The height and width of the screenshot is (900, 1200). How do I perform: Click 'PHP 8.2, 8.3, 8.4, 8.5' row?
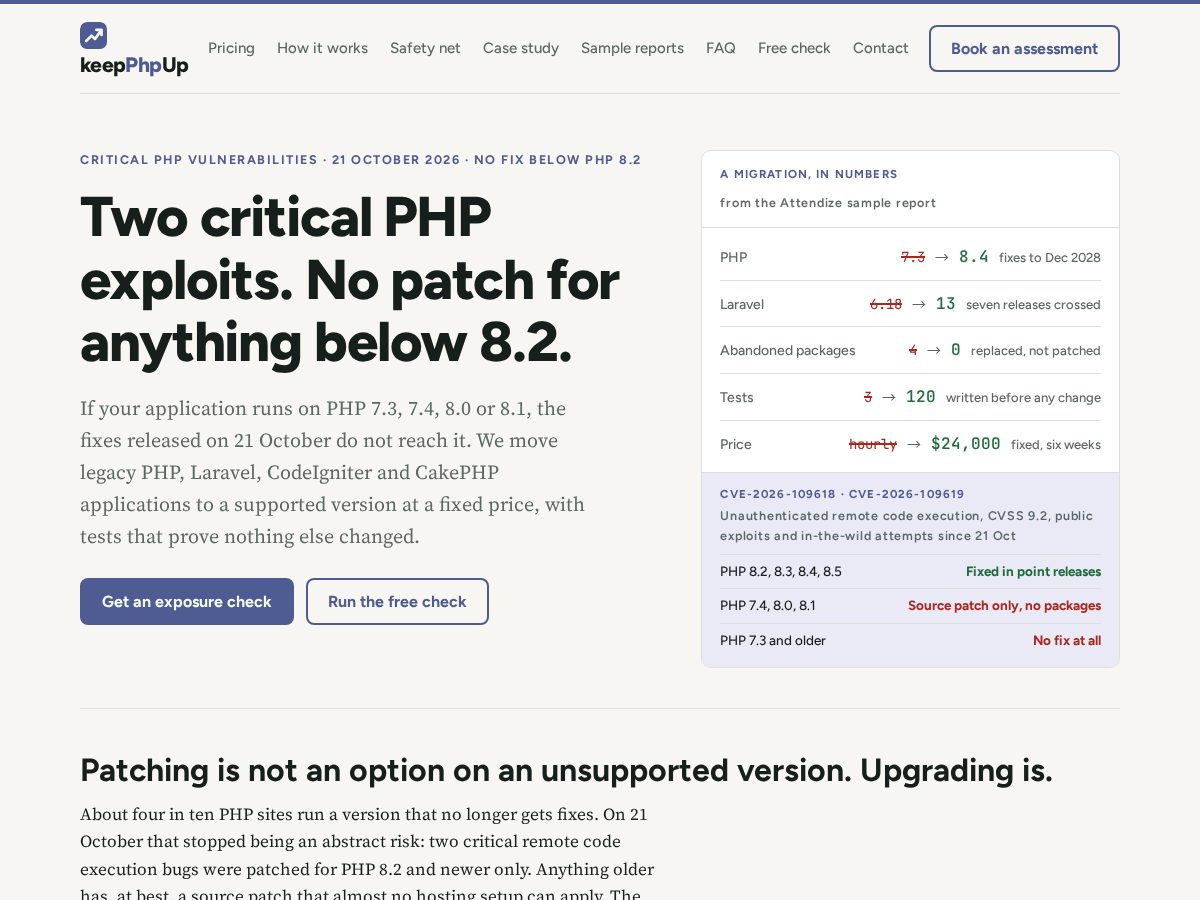click(910, 572)
